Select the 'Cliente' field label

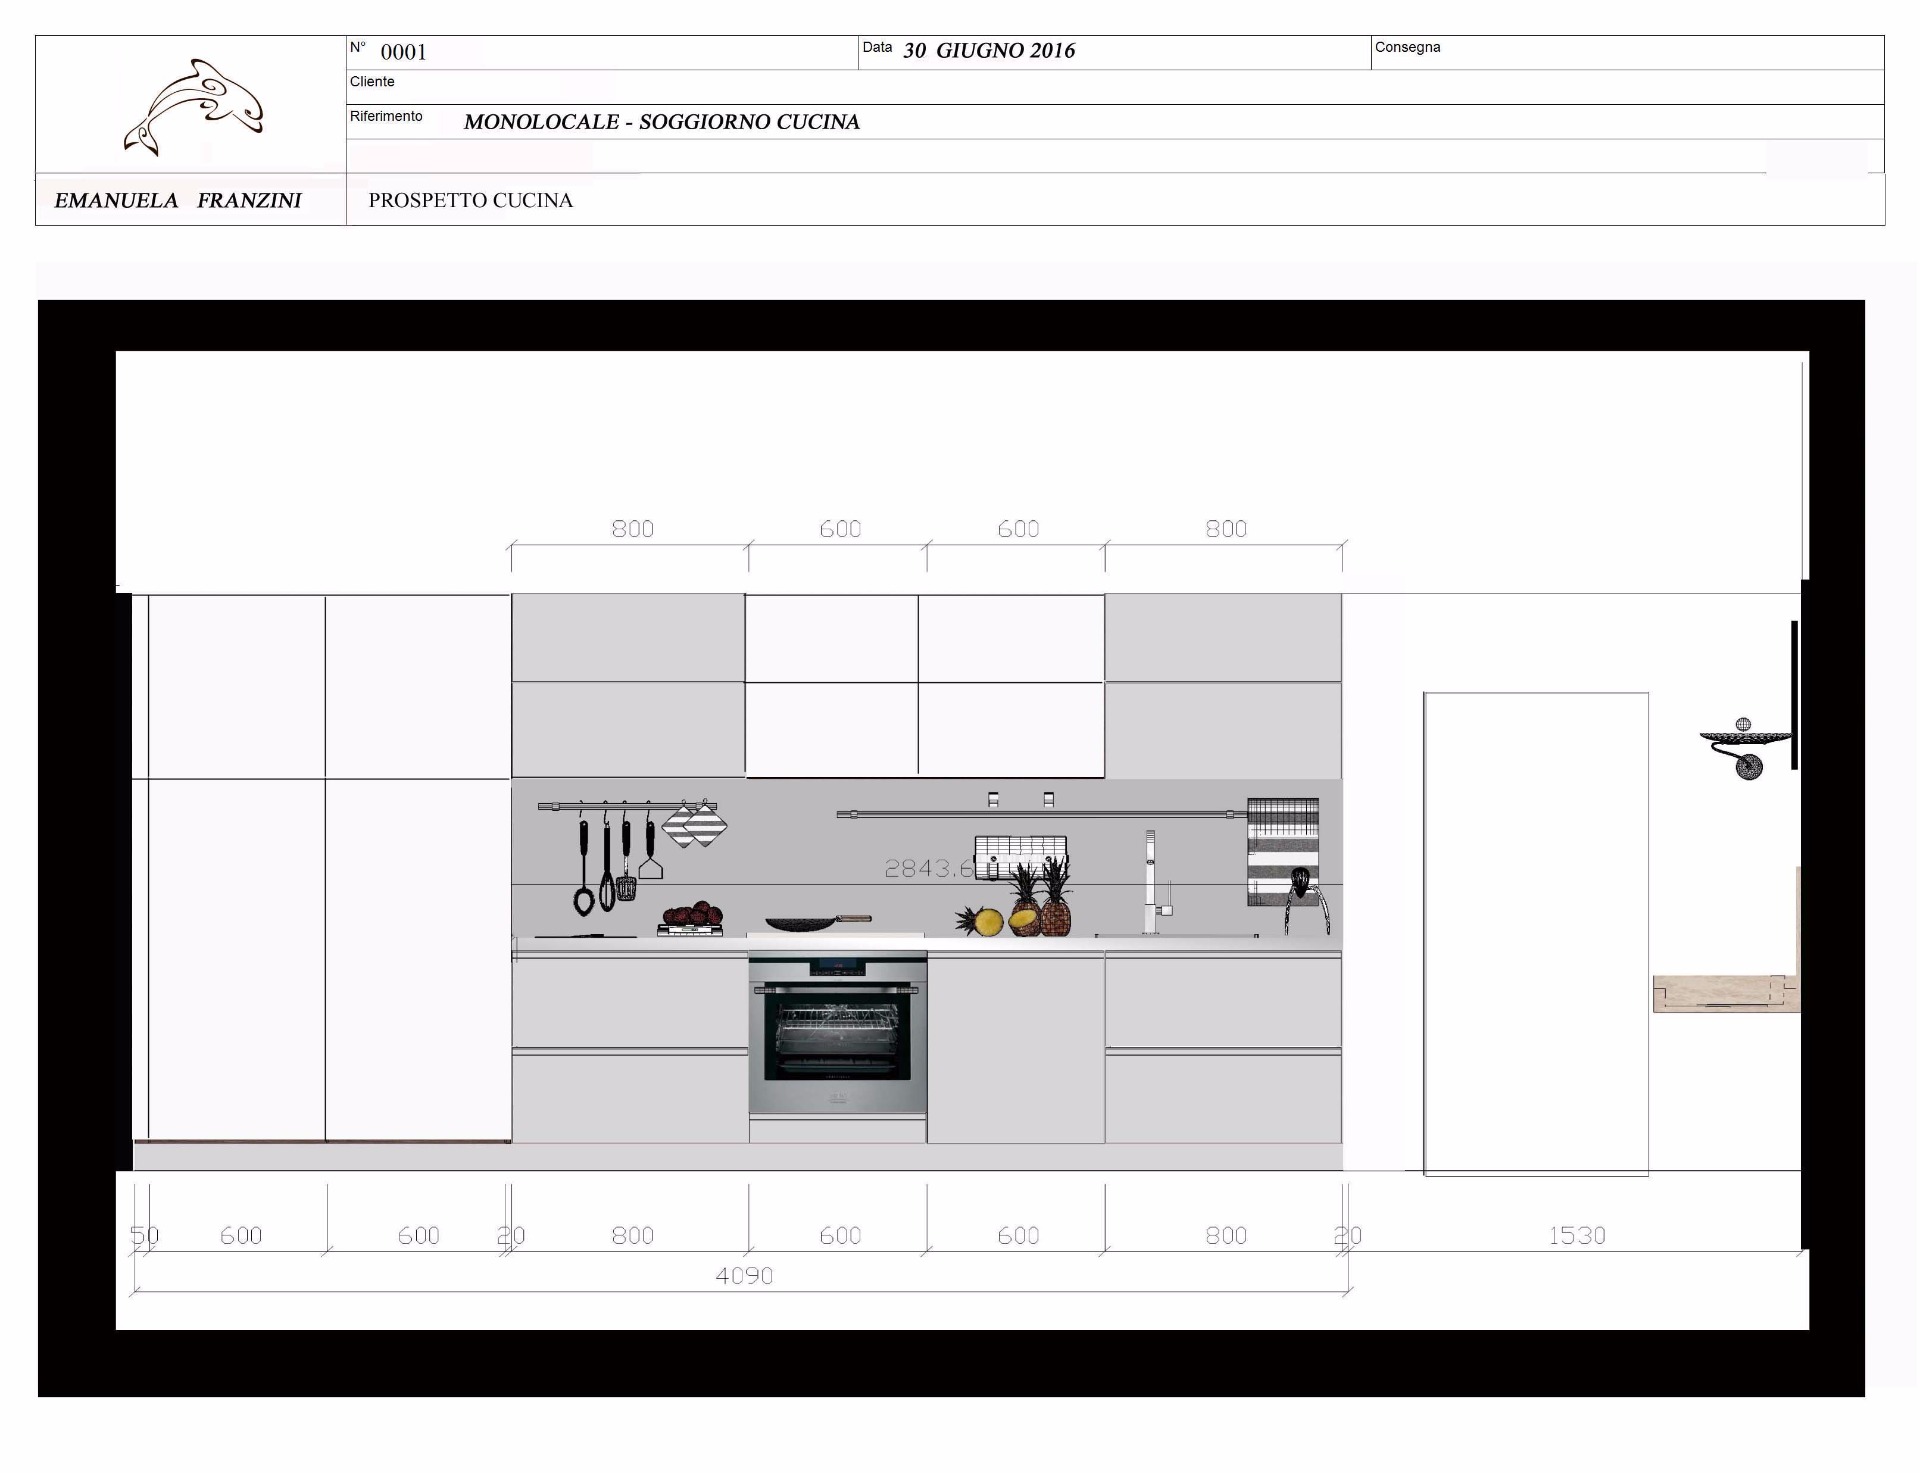click(x=372, y=82)
